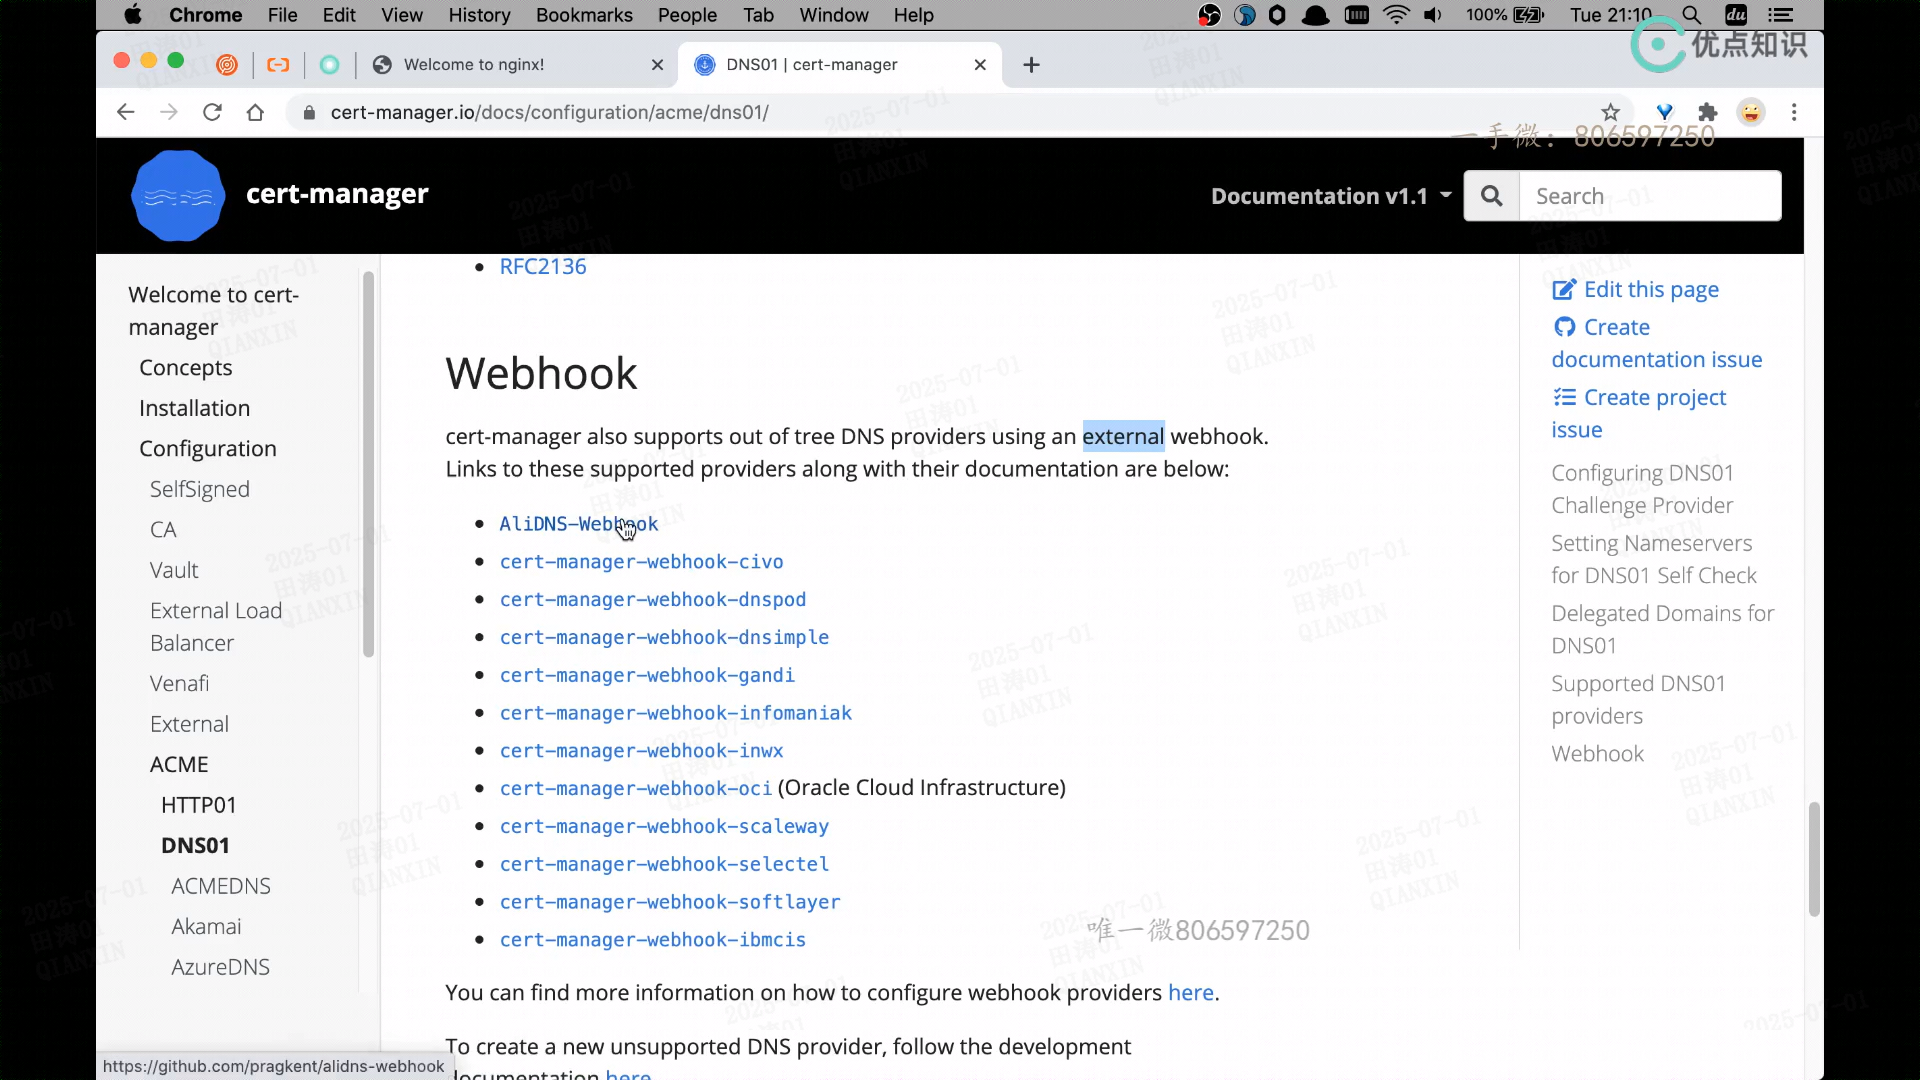The height and width of the screenshot is (1080, 1920).
Task: Click the browser back arrow
Action: point(125,112)
